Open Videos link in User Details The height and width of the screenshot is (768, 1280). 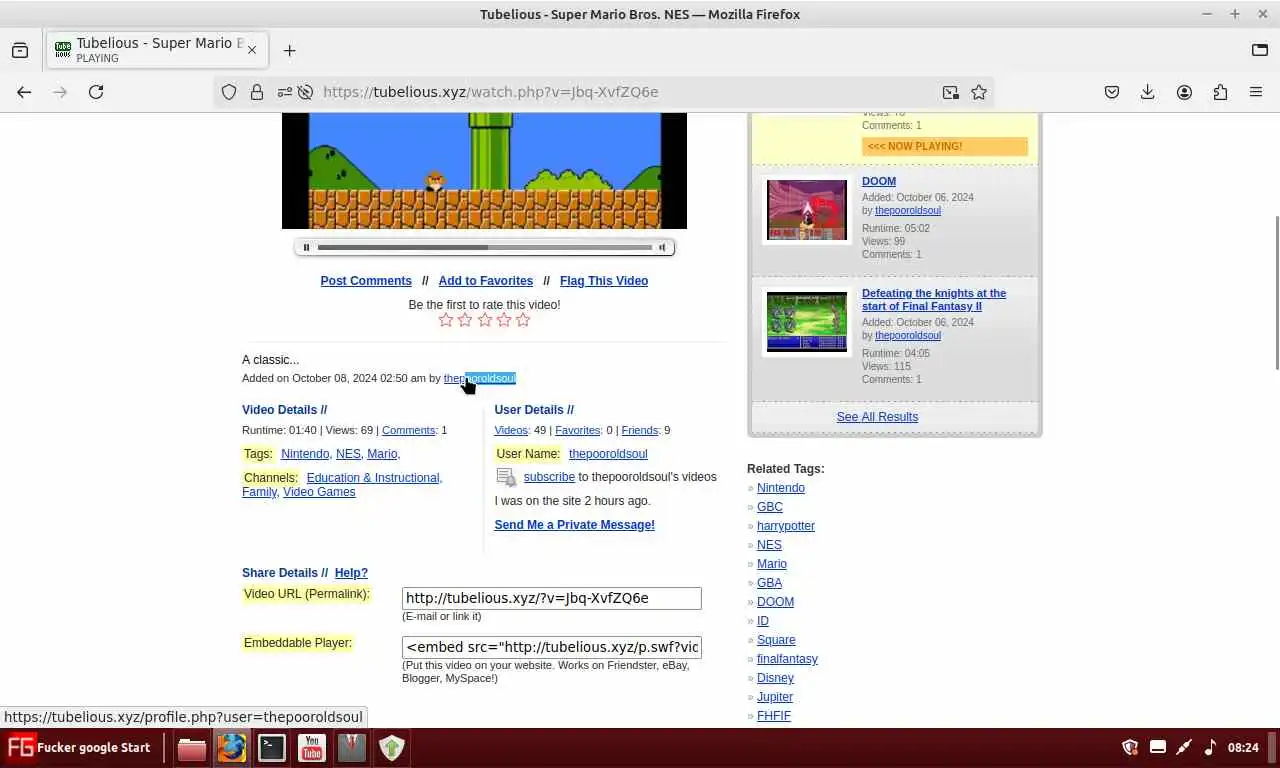click(x=511, y=430)
